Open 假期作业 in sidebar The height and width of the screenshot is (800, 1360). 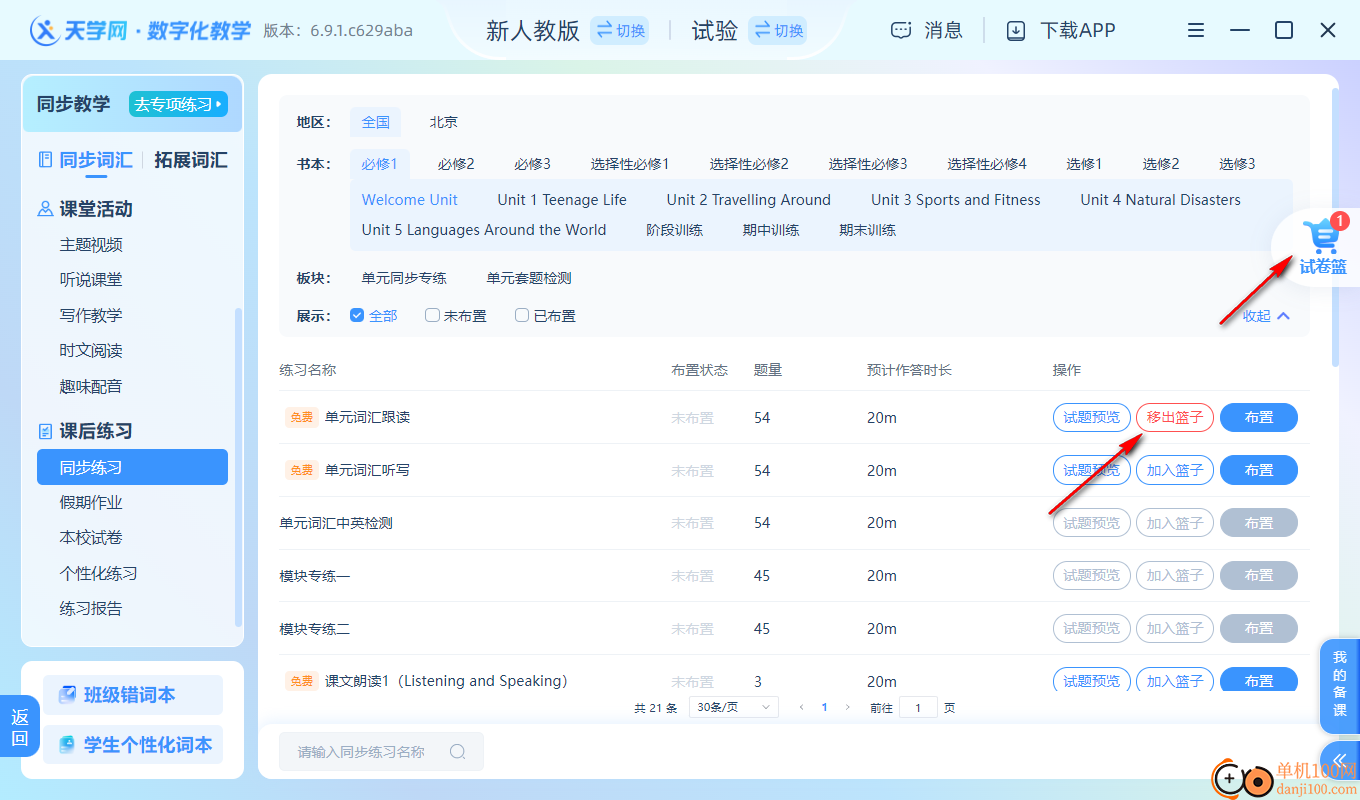click(91, 502)
